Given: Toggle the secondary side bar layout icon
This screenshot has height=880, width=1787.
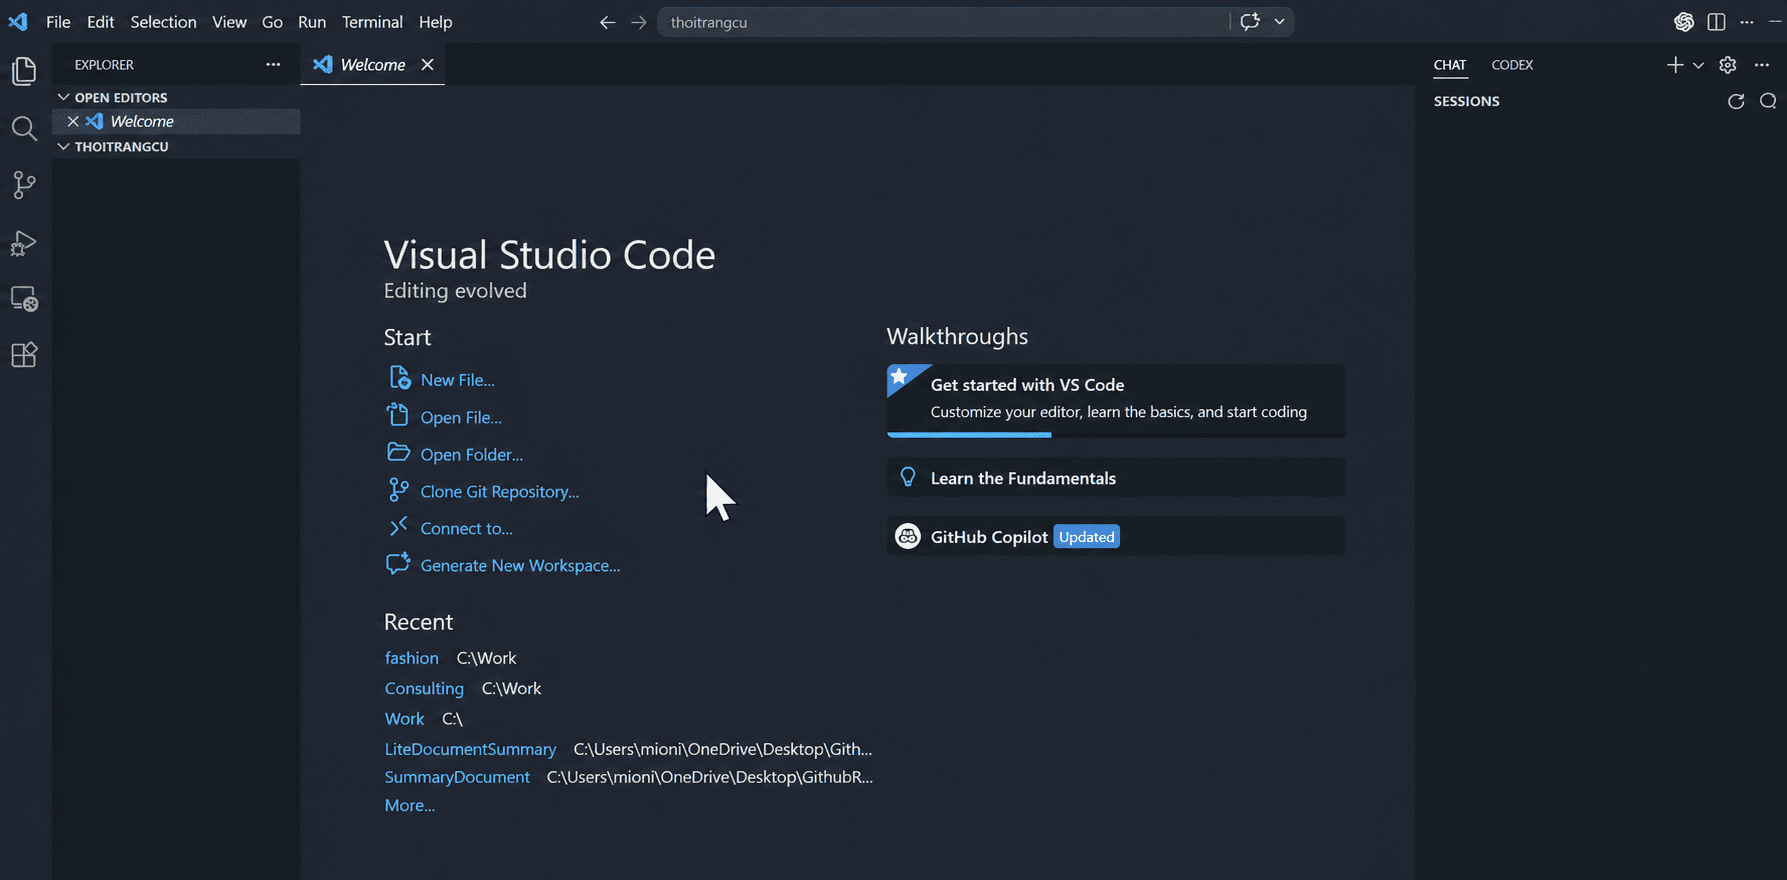Looking at the screenshot, I should click(1716, 22).
